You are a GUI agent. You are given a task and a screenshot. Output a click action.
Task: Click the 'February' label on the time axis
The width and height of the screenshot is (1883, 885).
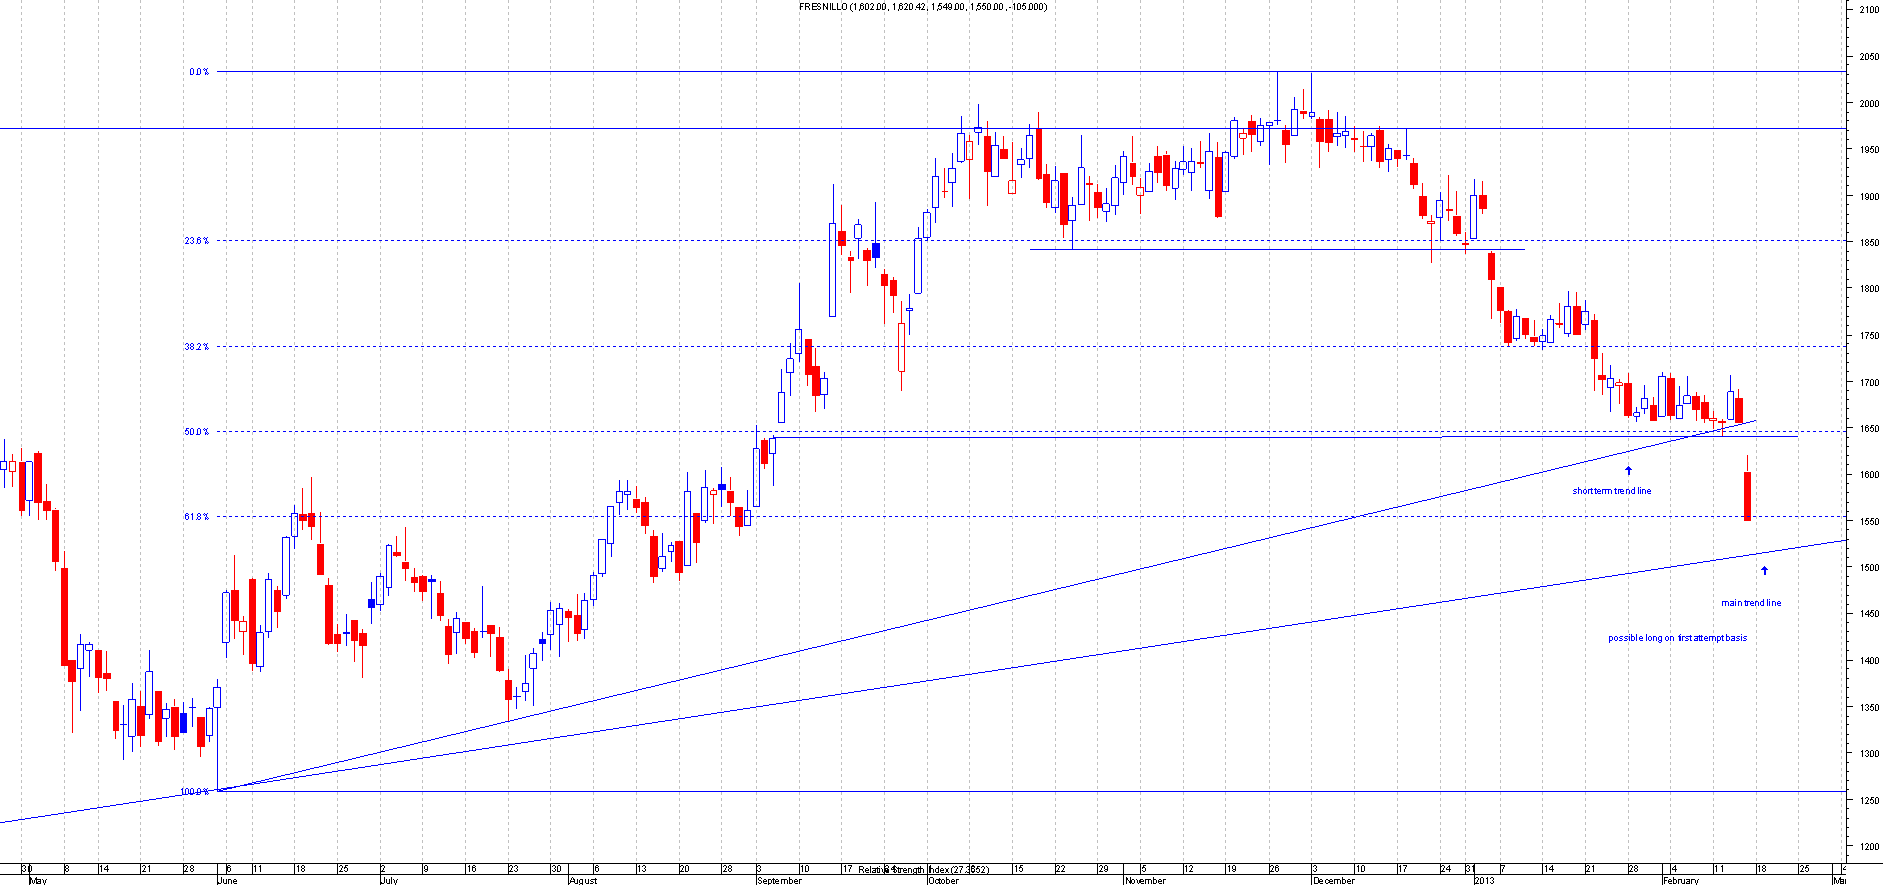tap(1680, 881)
